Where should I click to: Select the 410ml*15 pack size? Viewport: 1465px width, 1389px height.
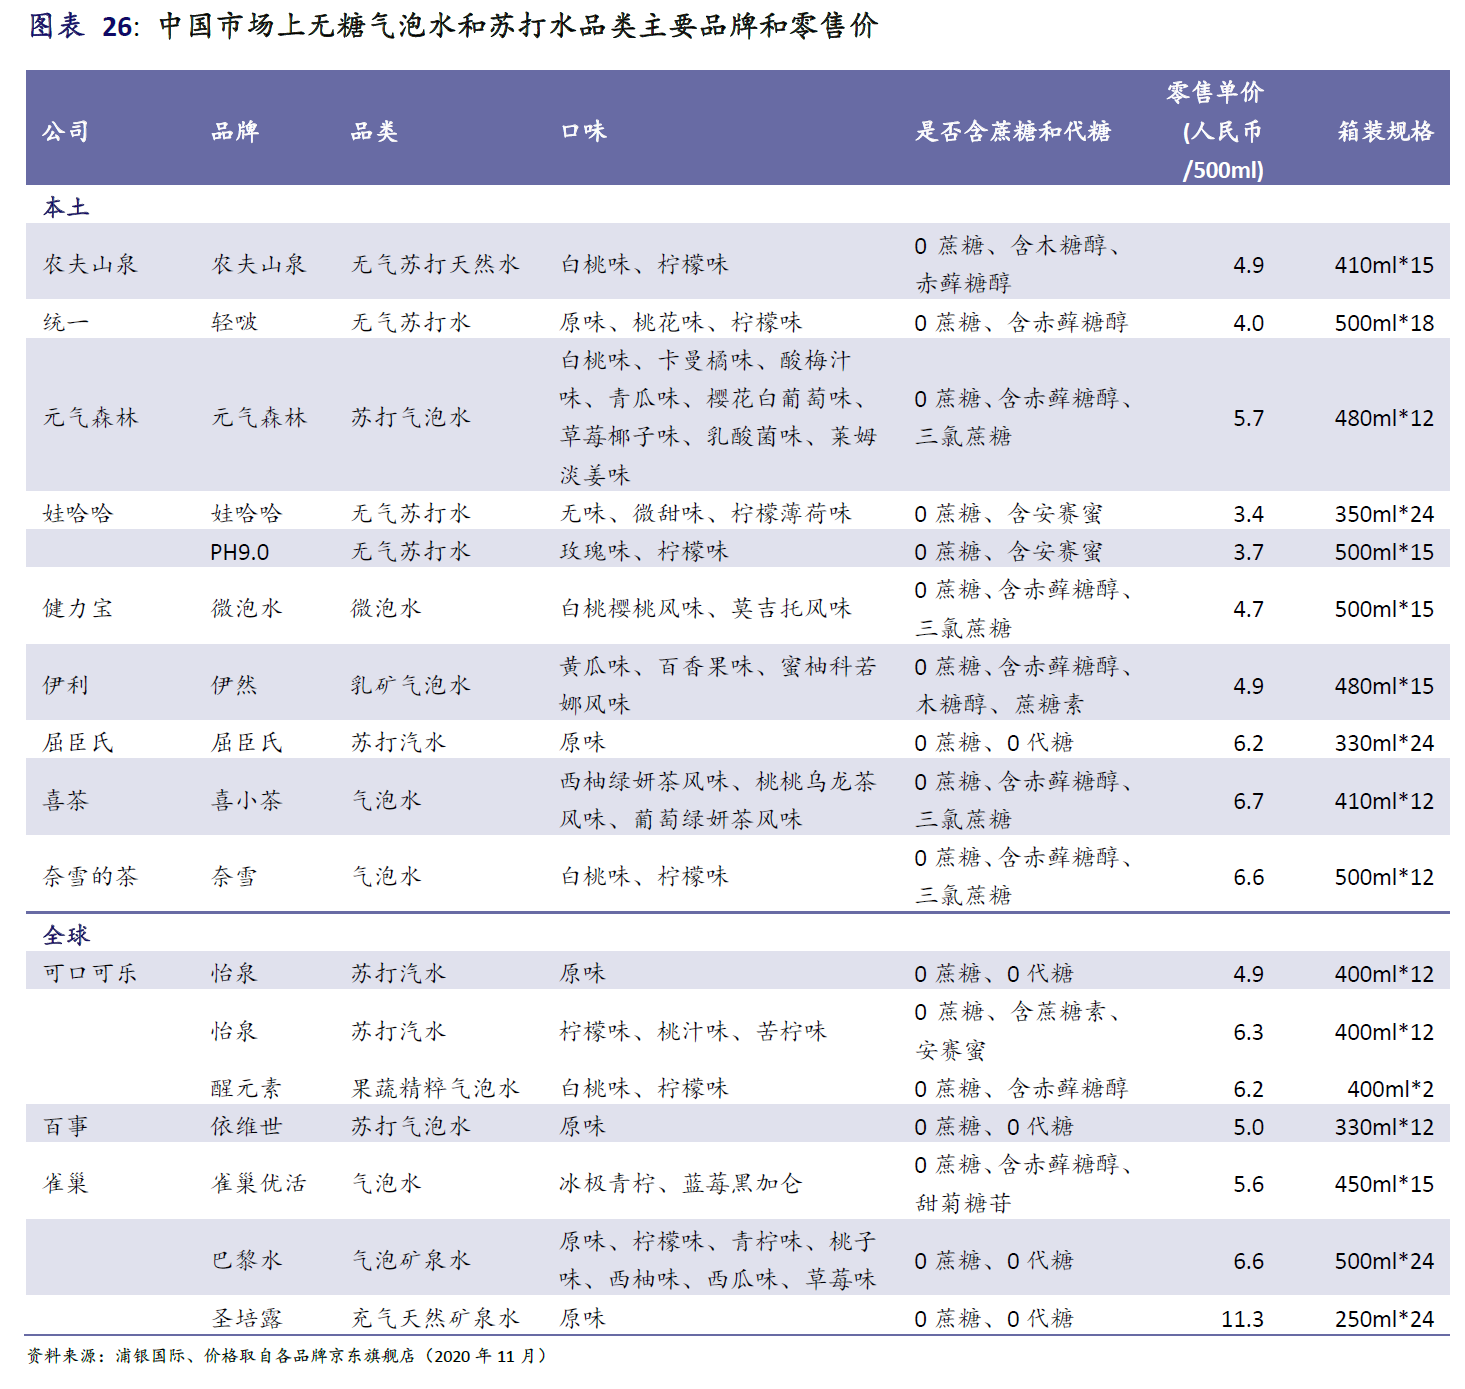pos(1384,265)
